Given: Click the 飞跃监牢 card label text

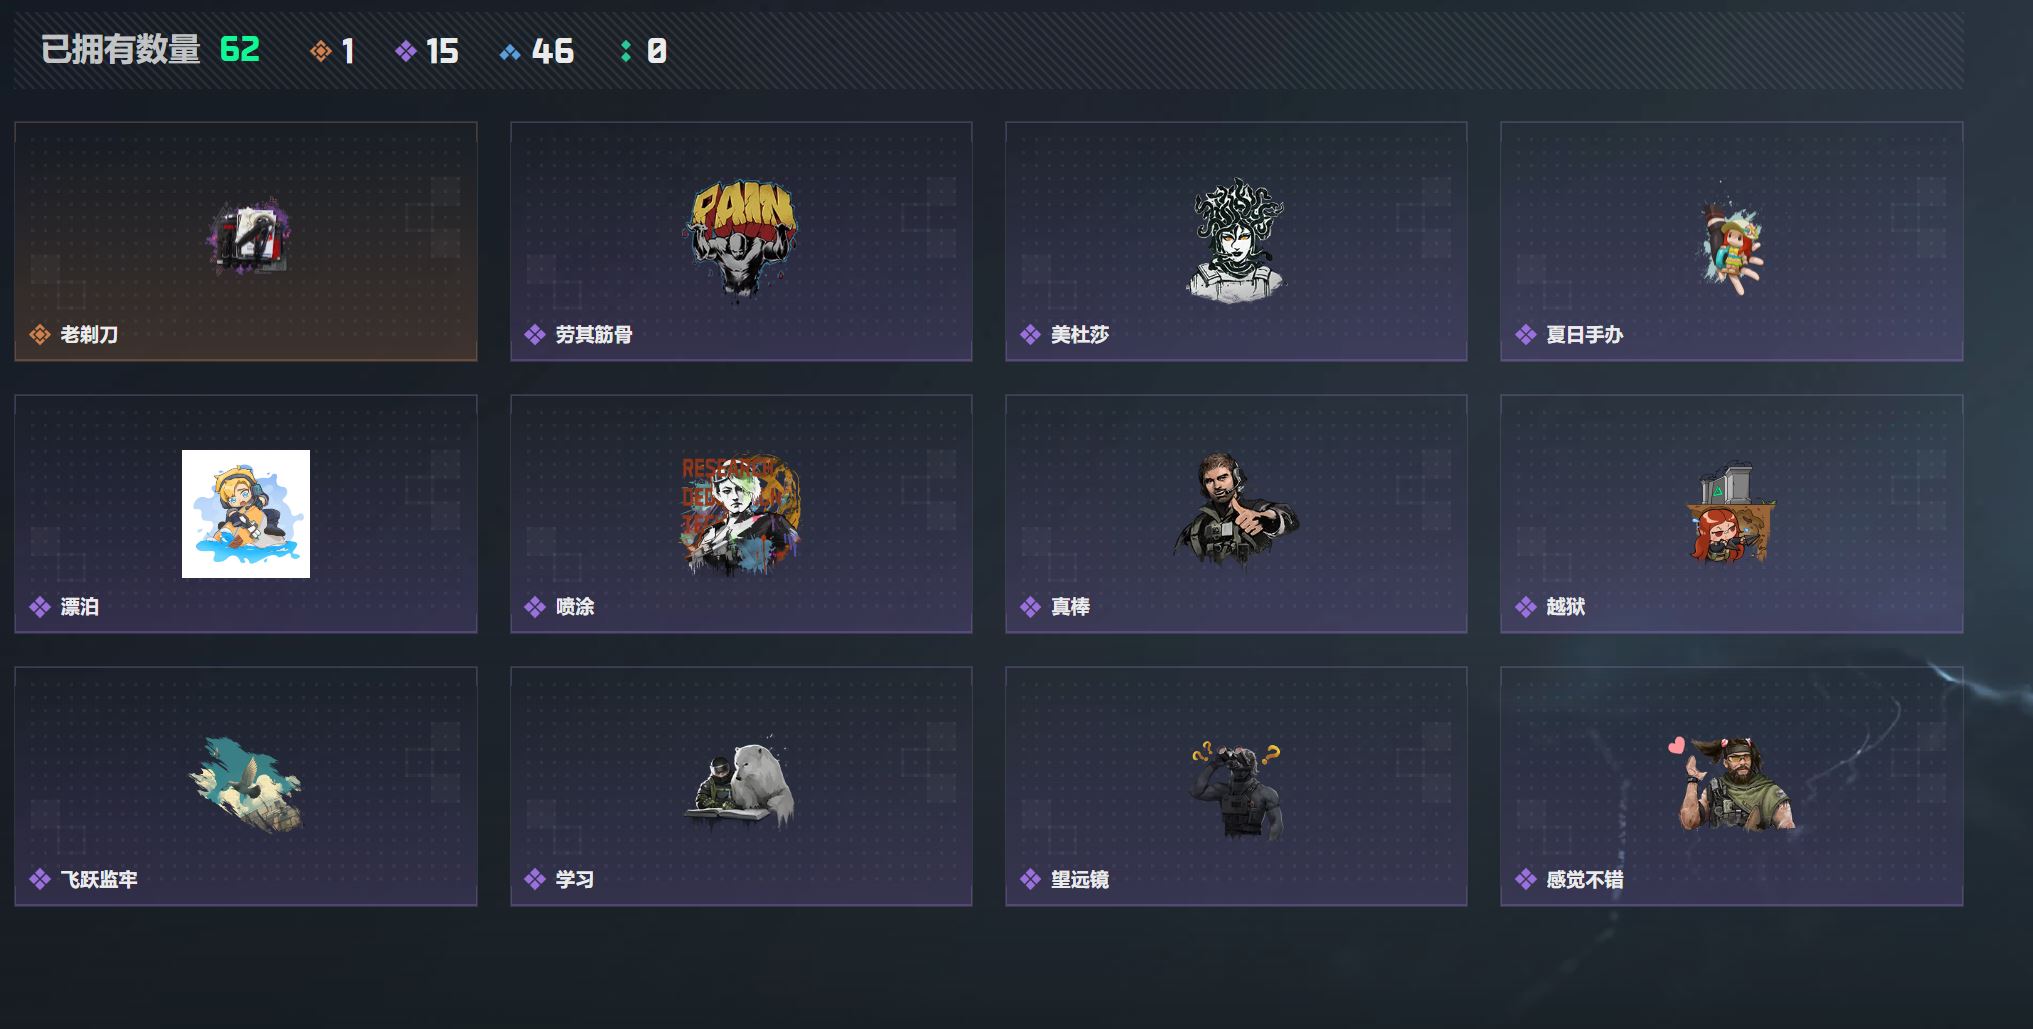Looking at the screenshot, I should tap(99, 880).
